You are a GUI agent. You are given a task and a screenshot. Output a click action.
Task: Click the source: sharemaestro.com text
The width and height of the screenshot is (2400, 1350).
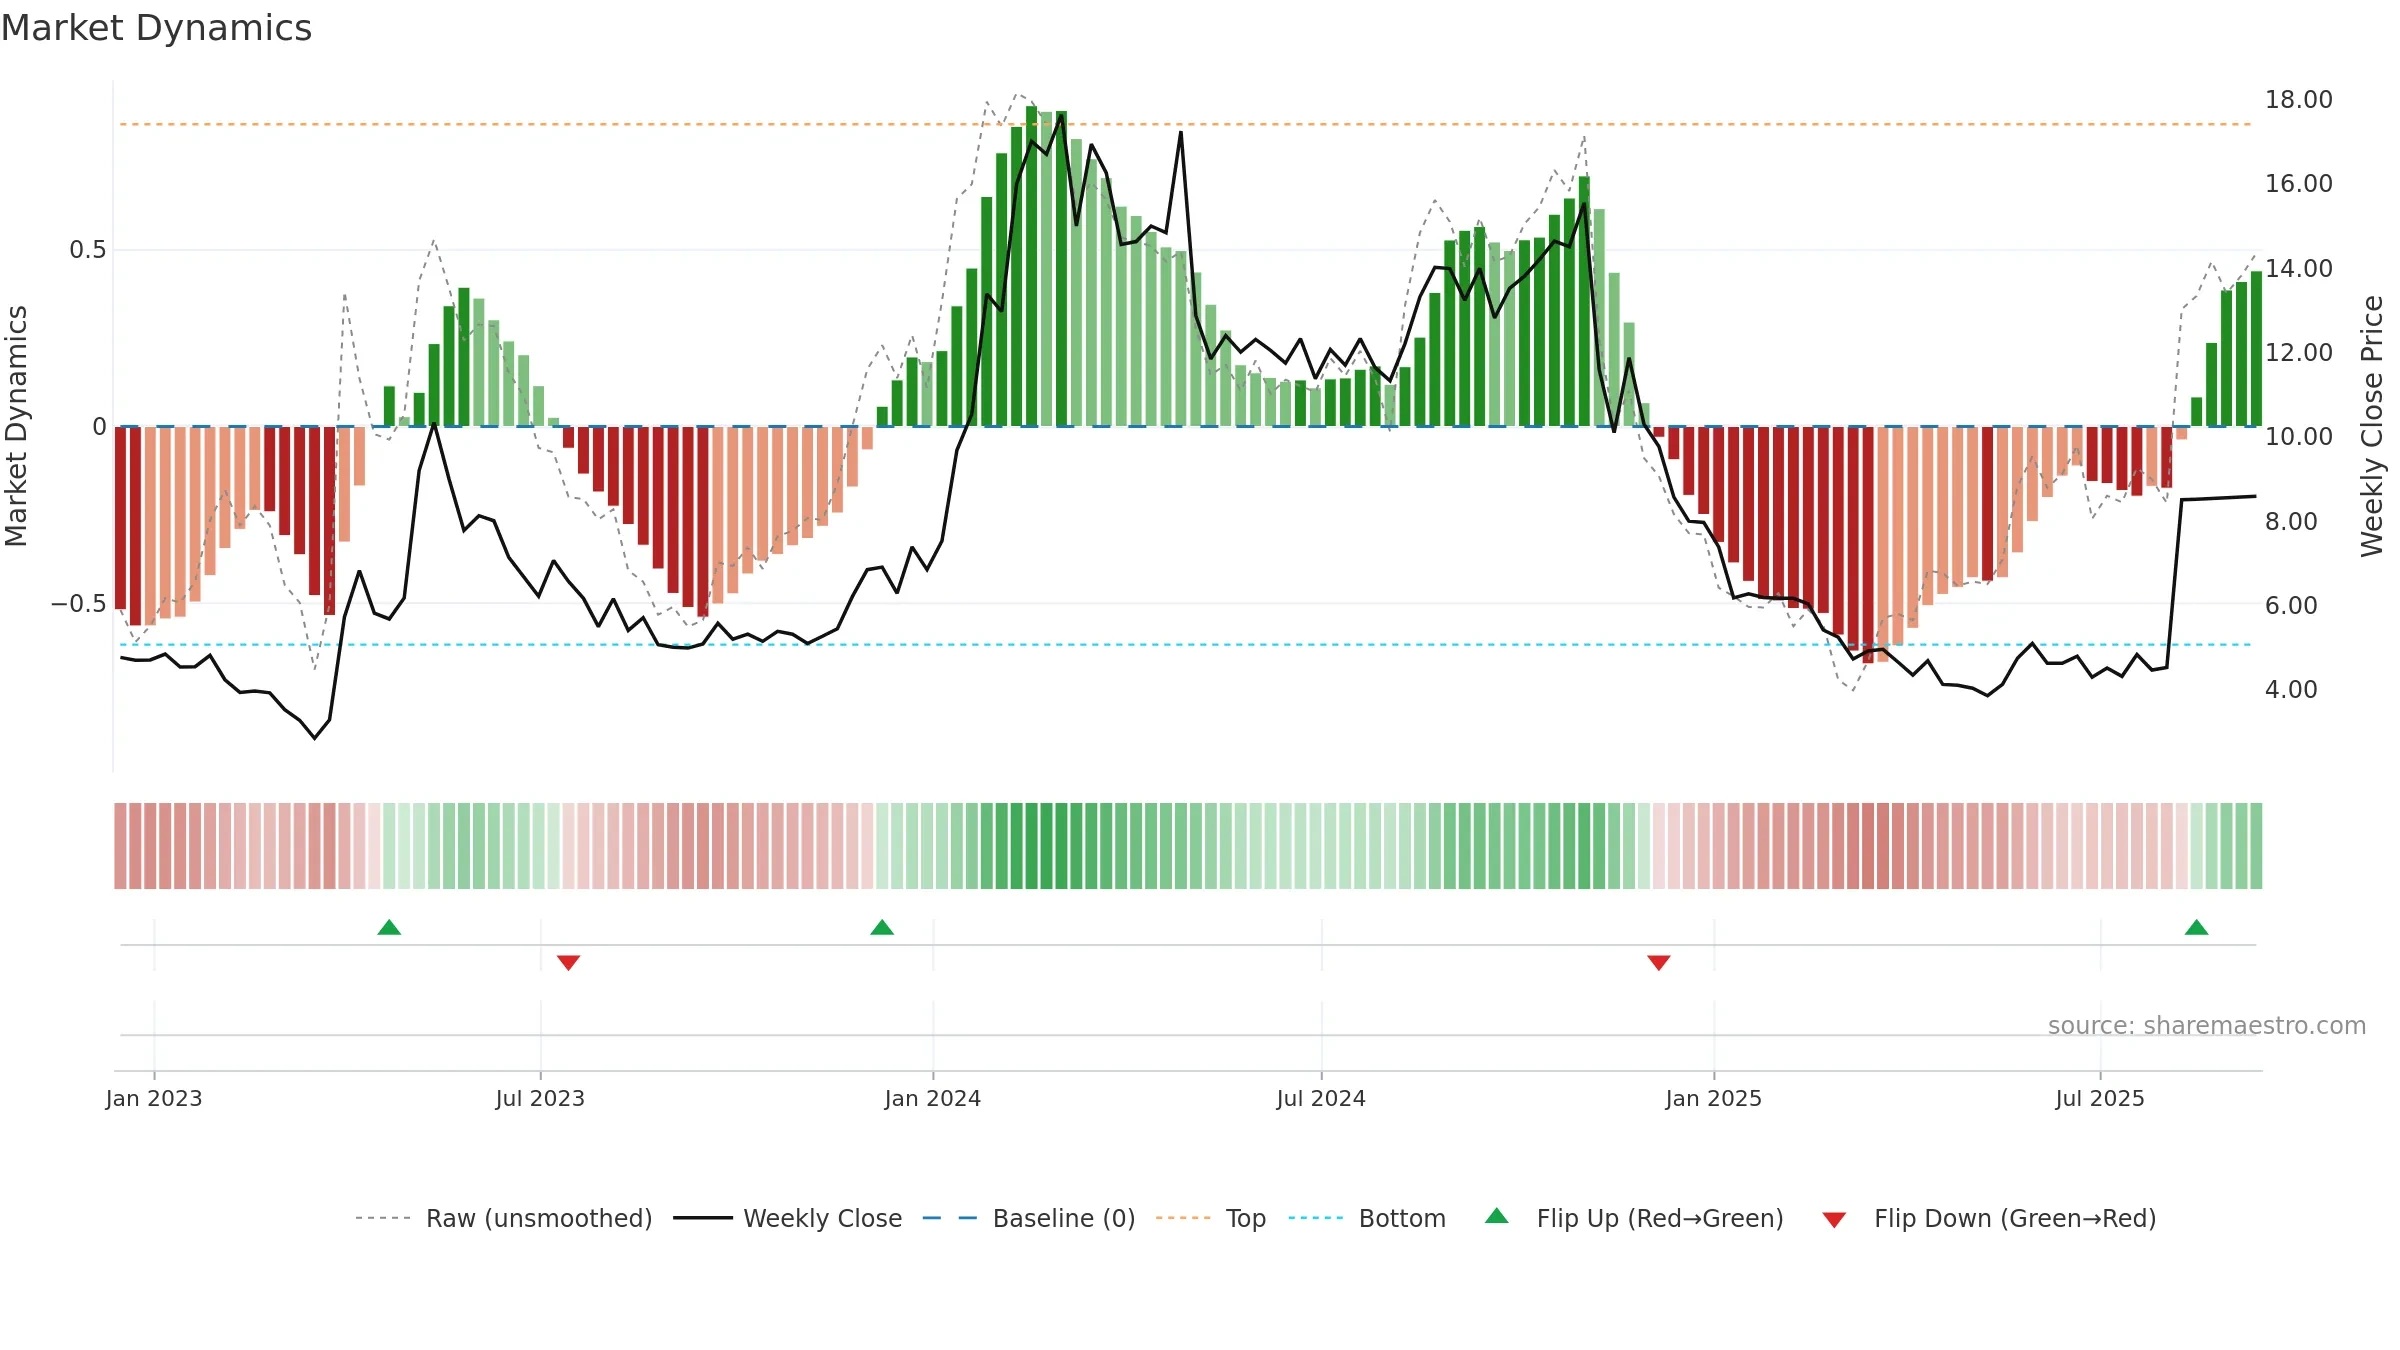[x=2207, y=1025]
